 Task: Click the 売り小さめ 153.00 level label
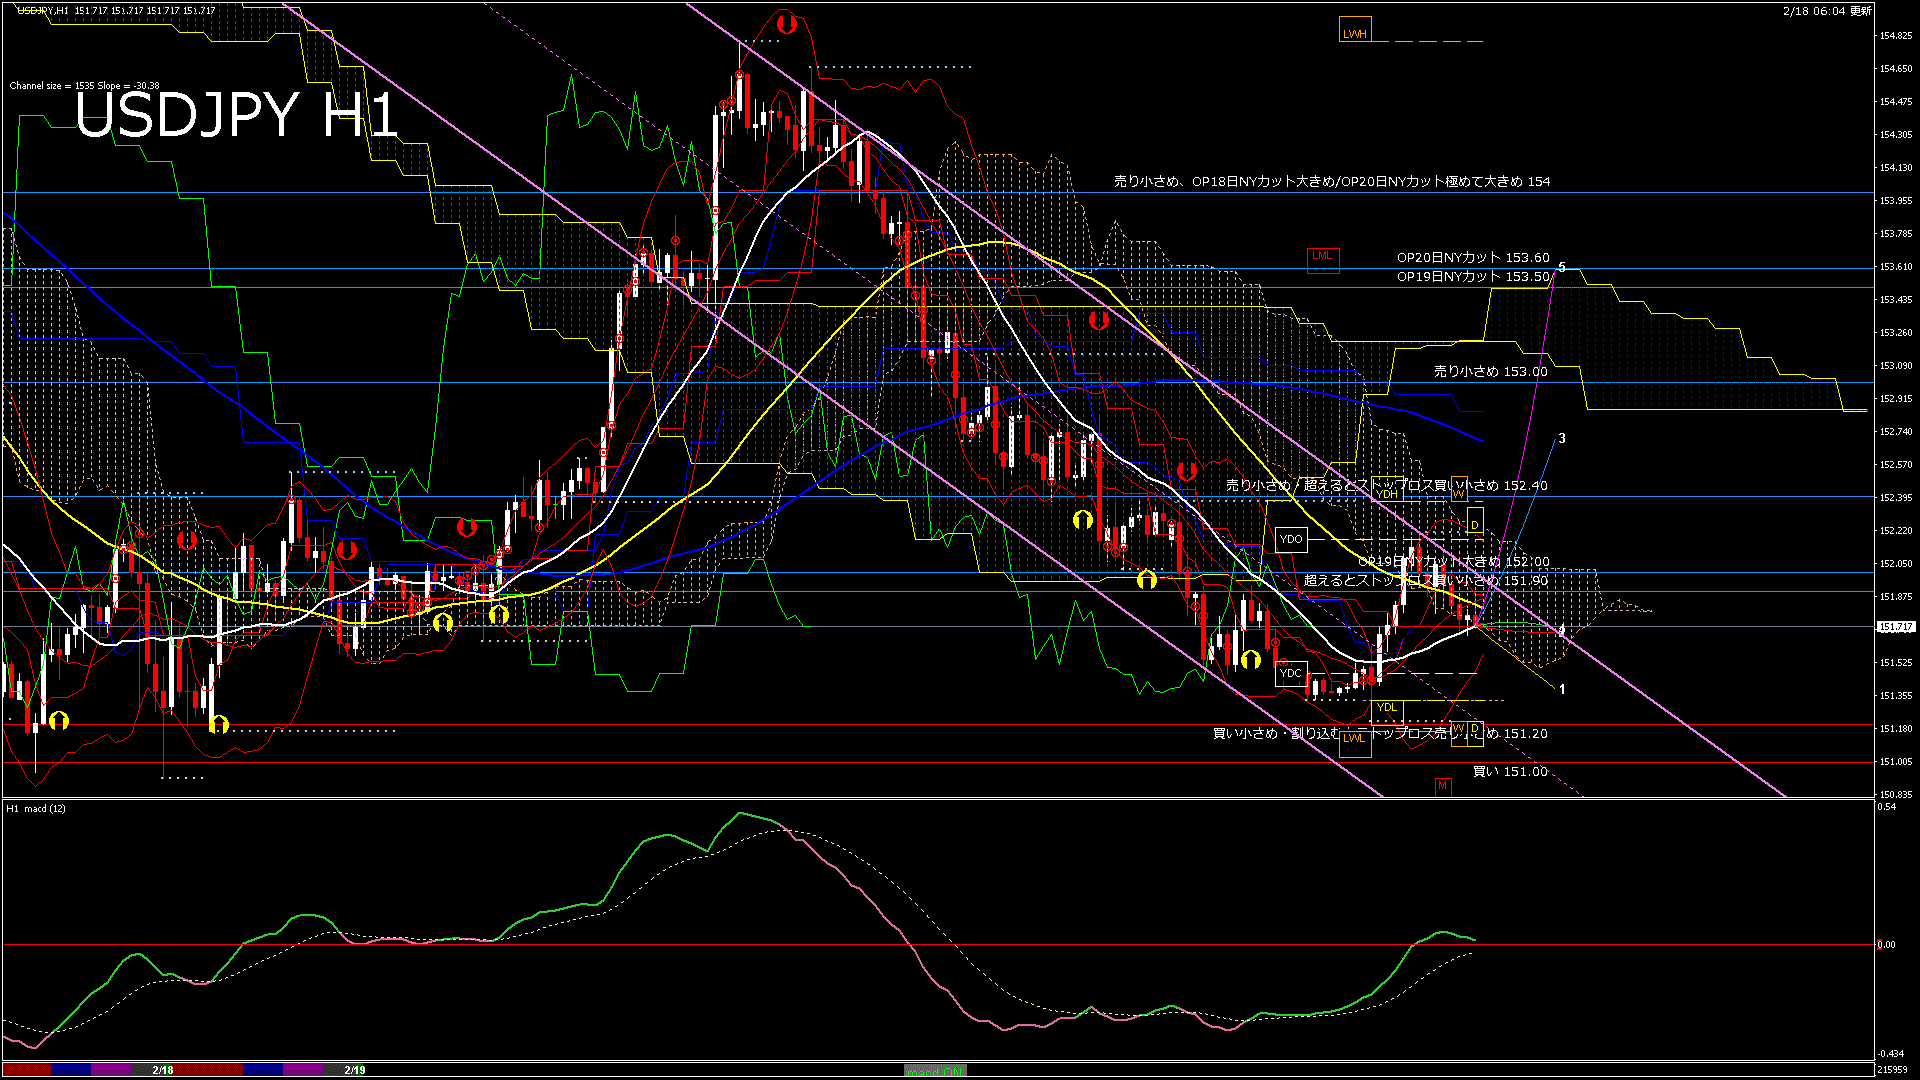tap(1490, 371)
